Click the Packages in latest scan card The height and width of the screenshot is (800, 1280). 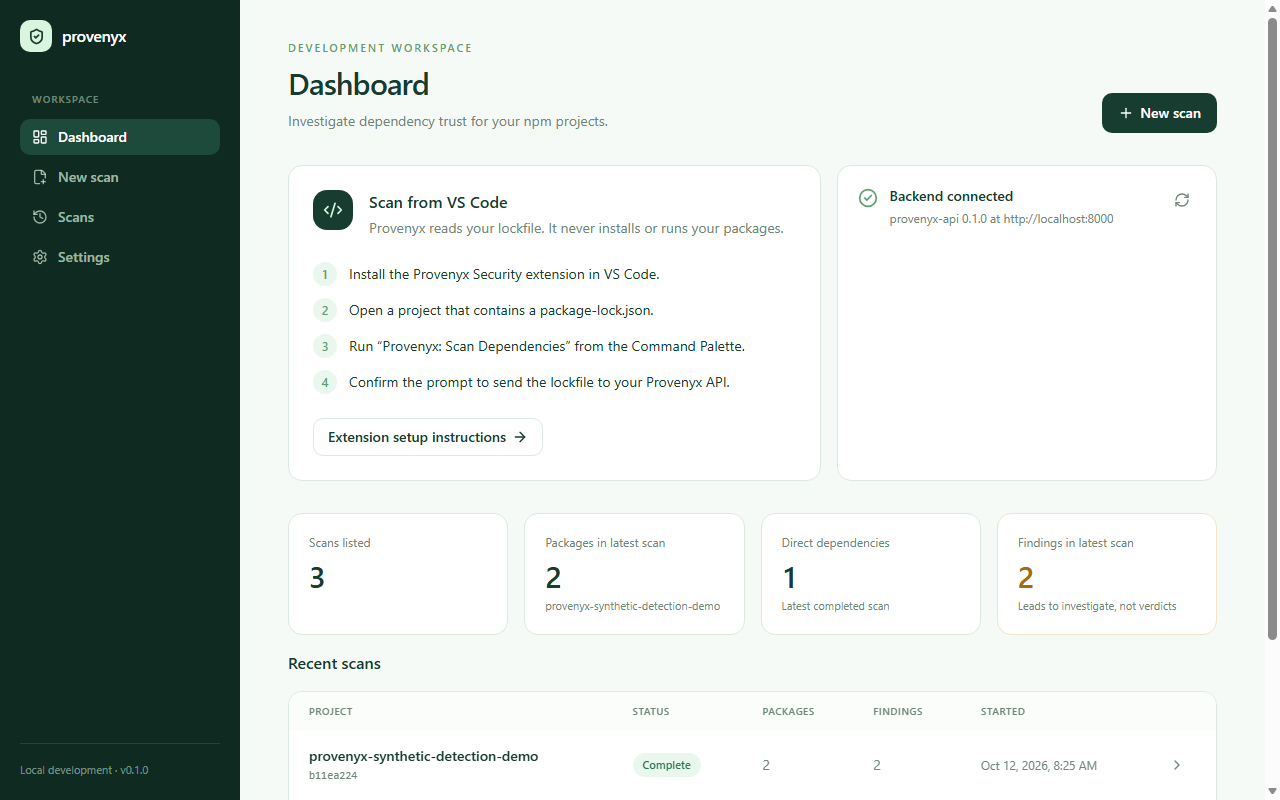(x=634, y=574)
